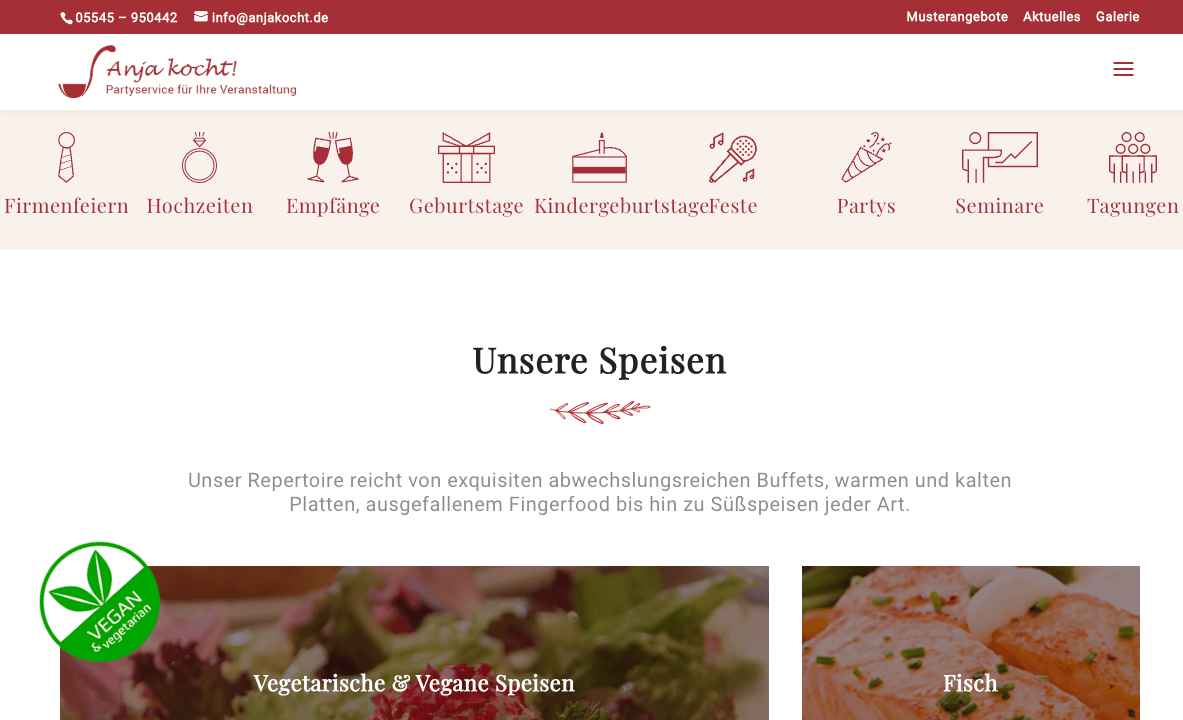
Task: Select the Feste microphone icon
Action: (x=733, y=157)
